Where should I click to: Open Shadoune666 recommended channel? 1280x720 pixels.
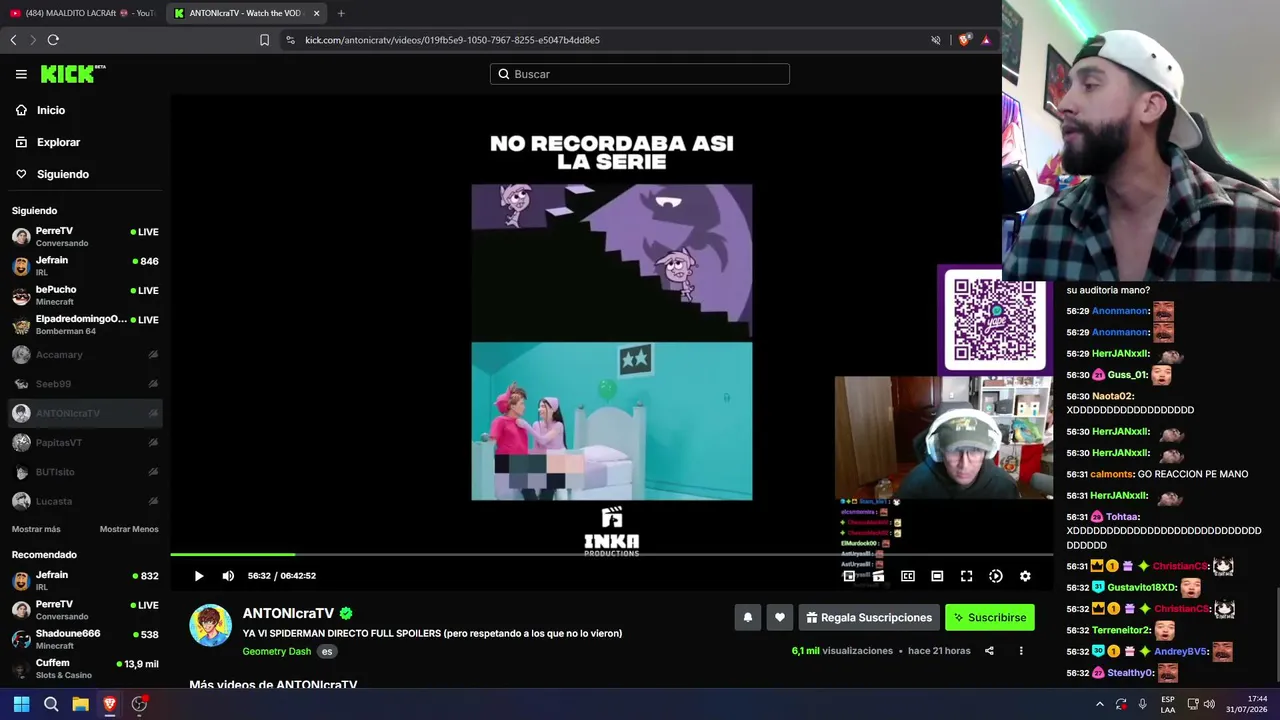point(85,639)
